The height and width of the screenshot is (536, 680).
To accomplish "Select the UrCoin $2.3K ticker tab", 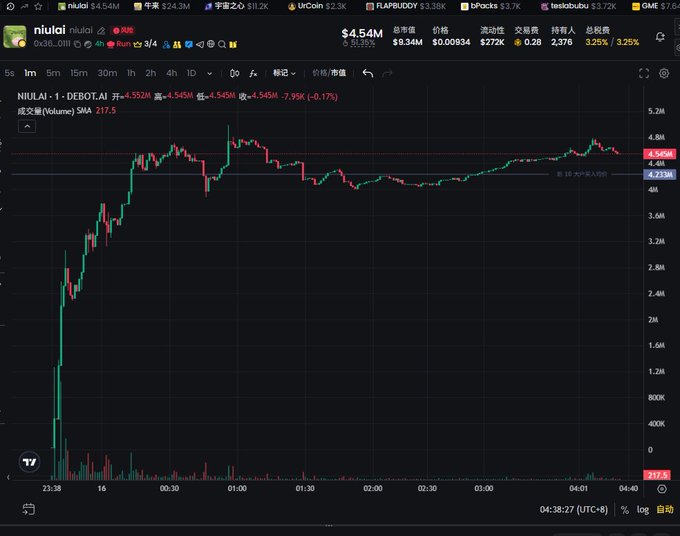I will point(317,6).
